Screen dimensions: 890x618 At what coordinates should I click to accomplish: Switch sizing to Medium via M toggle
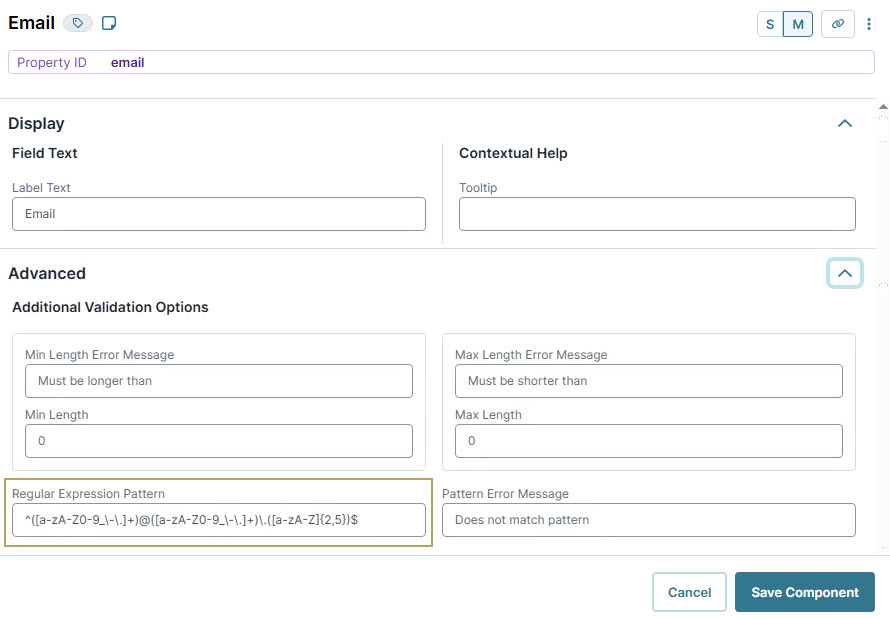pyautogui.click(x=798, y=23)
